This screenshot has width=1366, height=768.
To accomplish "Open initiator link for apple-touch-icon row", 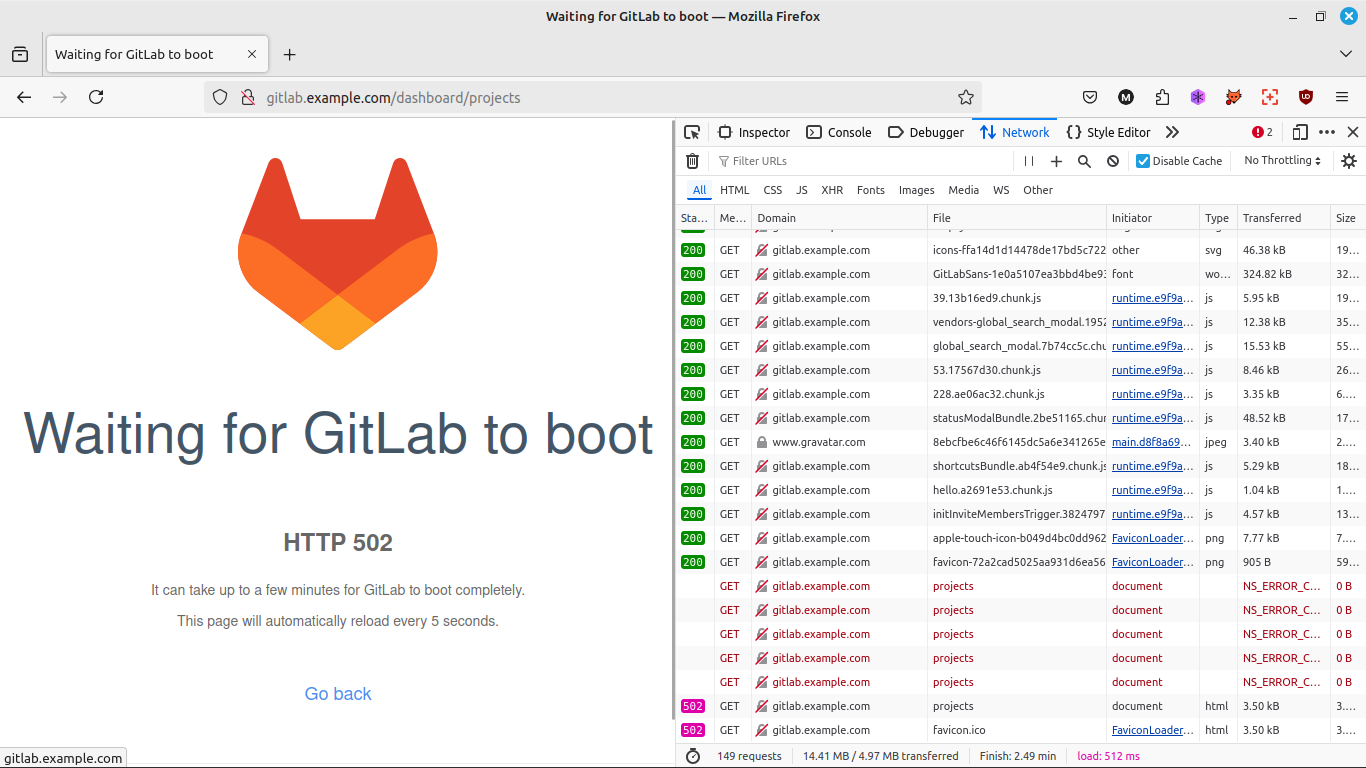I will 1152,538.
